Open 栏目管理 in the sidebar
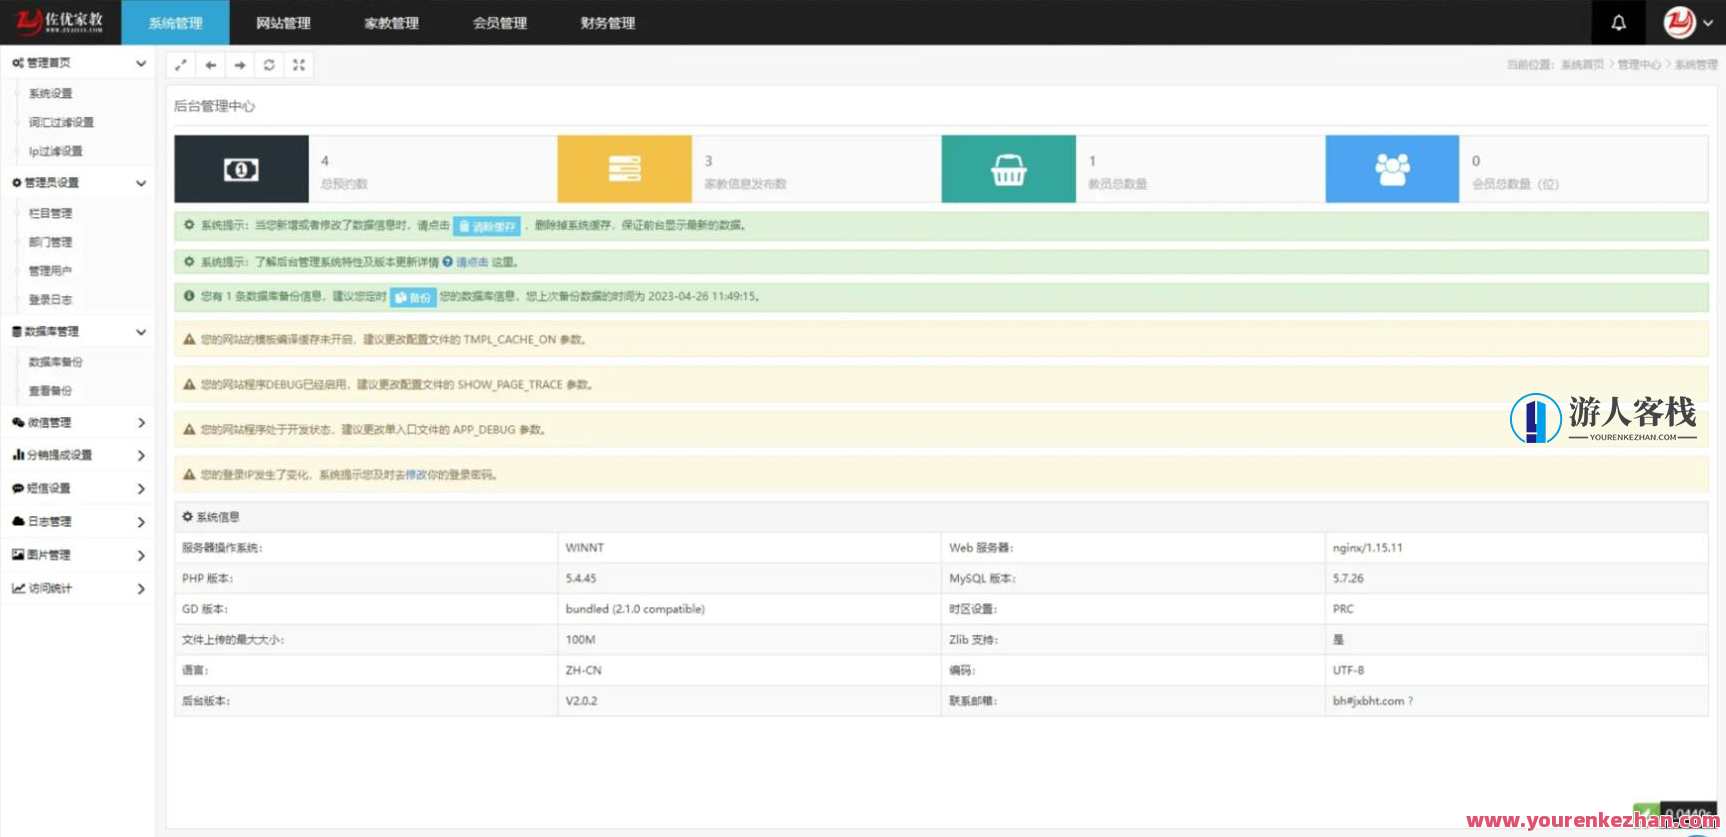 pos(50,213)
